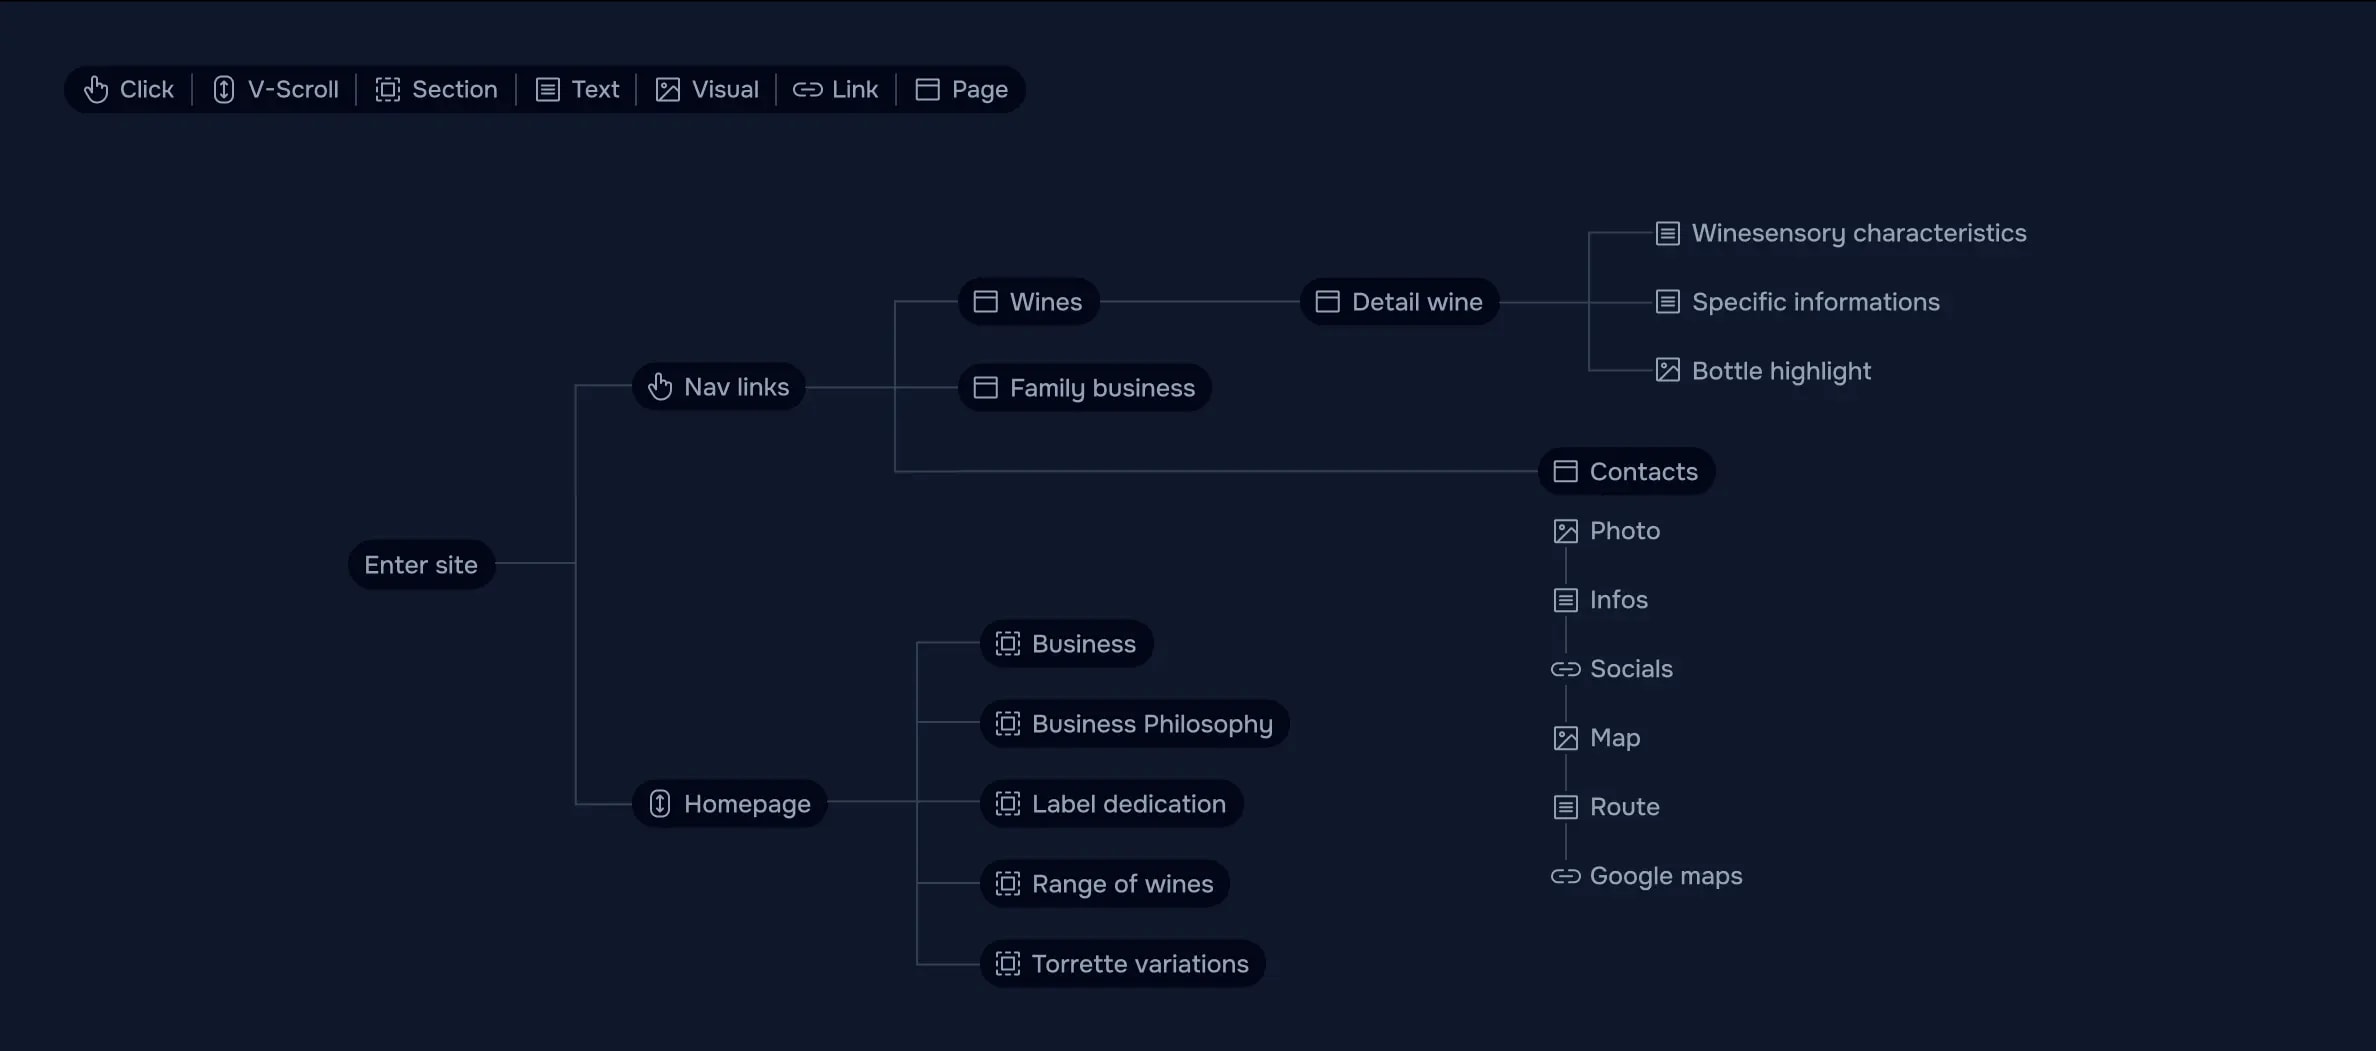This screenshot has height=1051, width=2376.
Task: Click the Link legend chain icon
Action: click(x=808, y=90)
